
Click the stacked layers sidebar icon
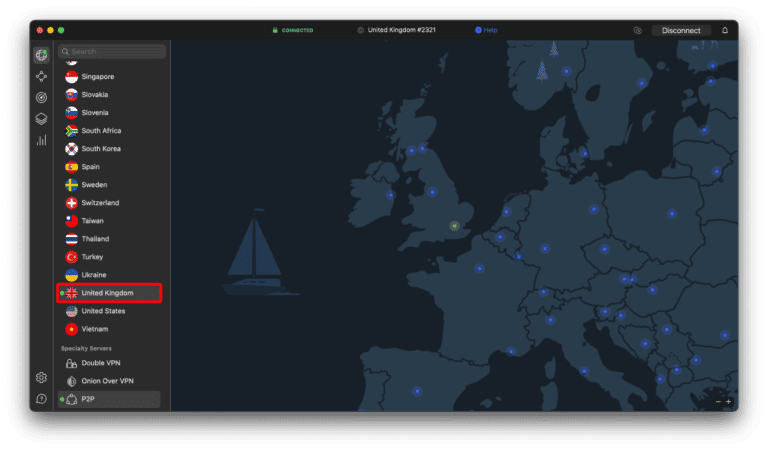(x=41, y=118)
